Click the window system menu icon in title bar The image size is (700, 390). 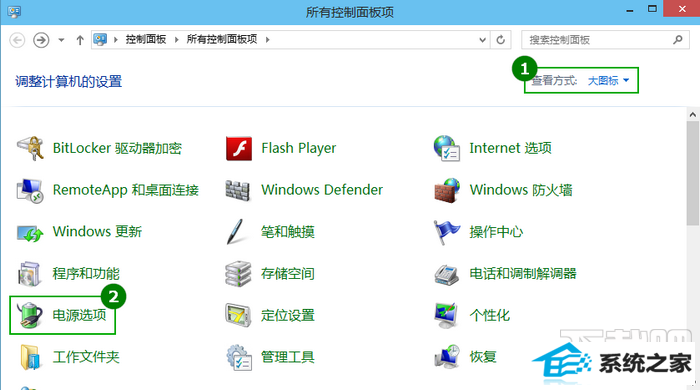coord(14,11)
